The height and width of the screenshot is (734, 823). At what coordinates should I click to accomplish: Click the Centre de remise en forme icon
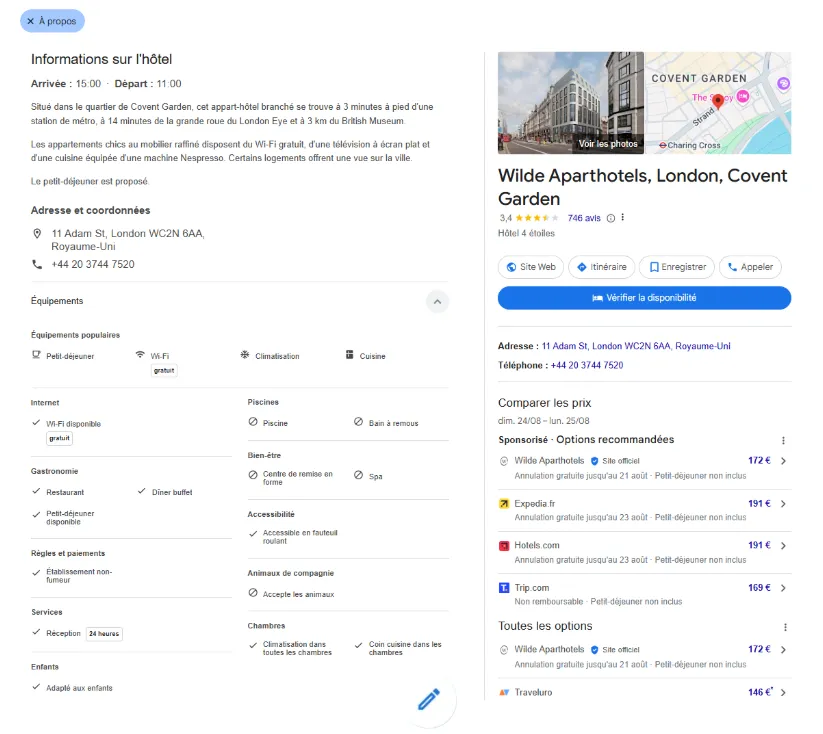pos(253,475)
